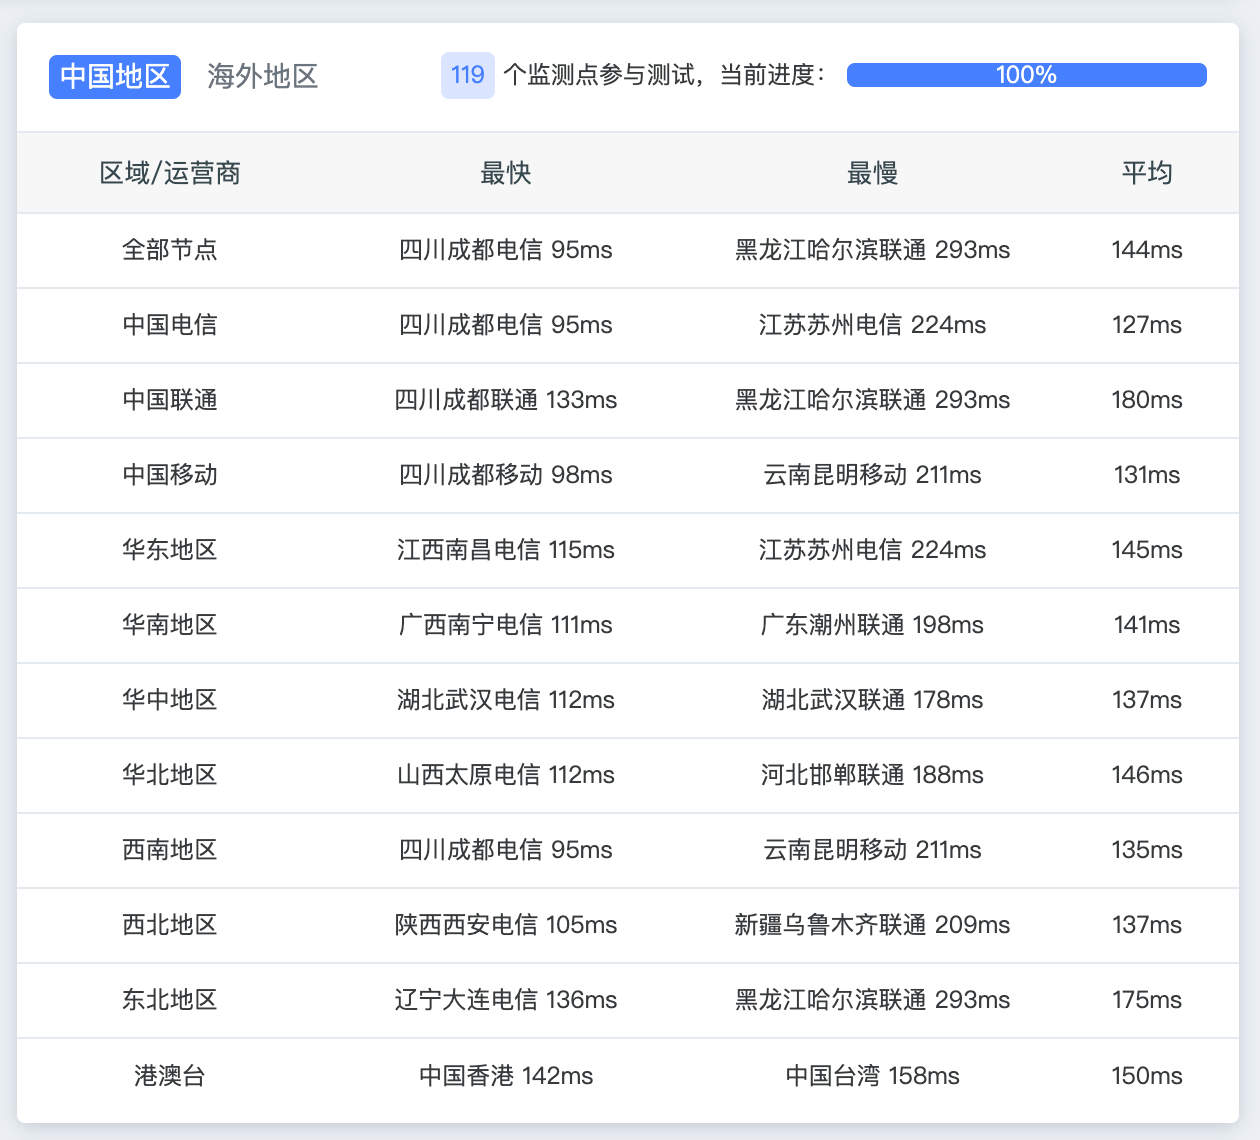The height and width of the screenshot is (1140, 1260).
Task: Click 广西南宁电信 111ms fastest cell
Action: (506, 624)
